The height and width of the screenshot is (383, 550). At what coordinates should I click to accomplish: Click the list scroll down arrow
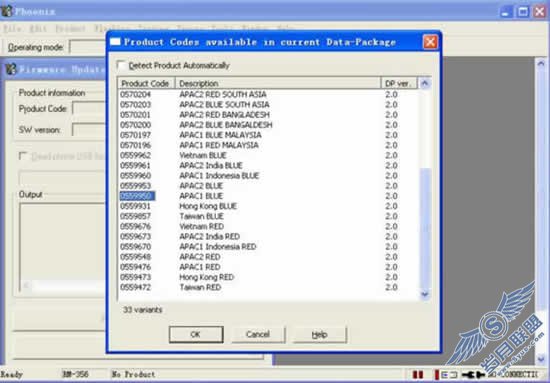425,294
